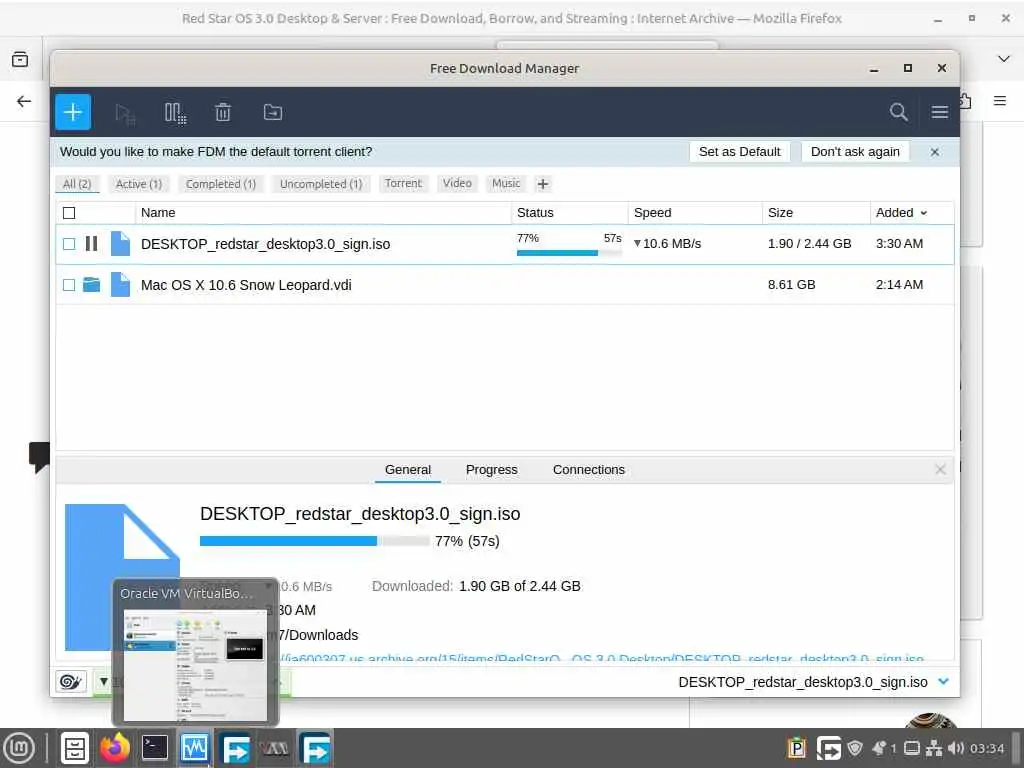Check the DESKTOP_redstar_desktop3.0_sign.iso row checkbox

coord(69,244)
